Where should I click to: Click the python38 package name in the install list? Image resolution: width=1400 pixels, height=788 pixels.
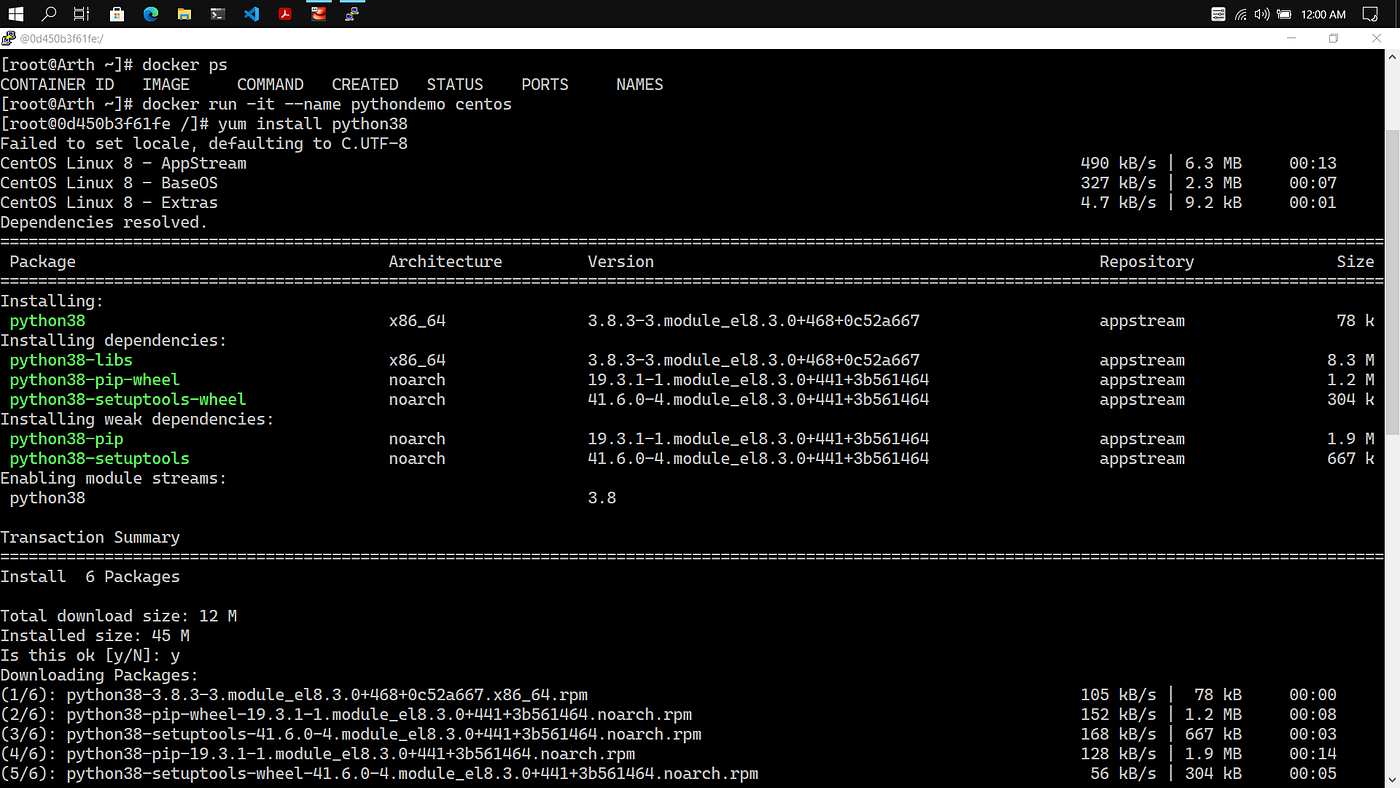pos(47,320)
